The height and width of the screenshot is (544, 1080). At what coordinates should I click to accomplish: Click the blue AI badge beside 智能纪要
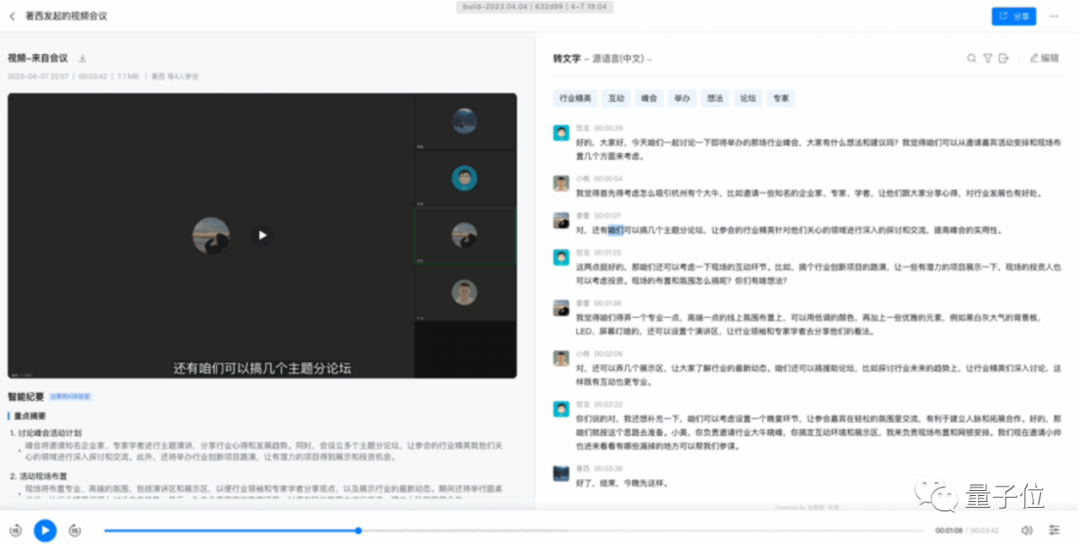click(x=70, y=397)
